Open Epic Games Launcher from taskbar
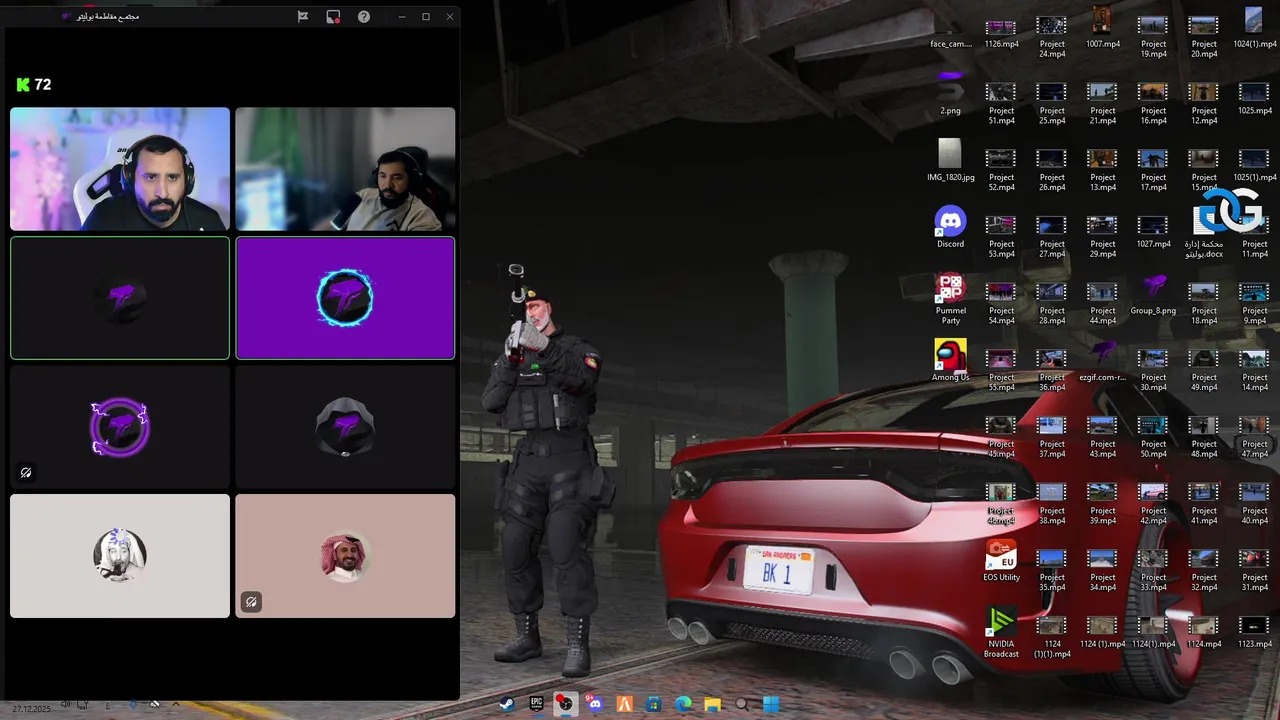The image size is (1280, 720). pos(536,704)
